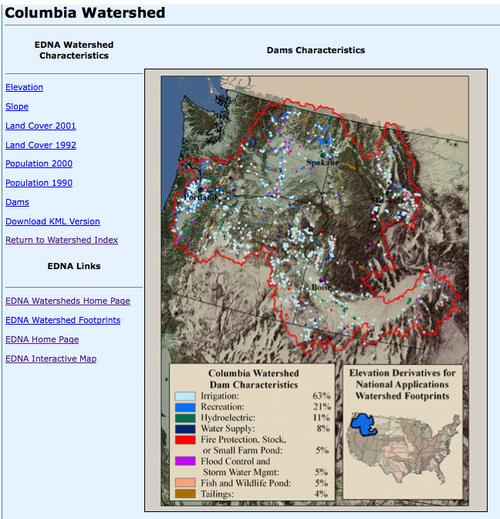The image size is (500, 519).
Task: Click the Hydroelectric 11% legend value
Action: click(321, 417)
